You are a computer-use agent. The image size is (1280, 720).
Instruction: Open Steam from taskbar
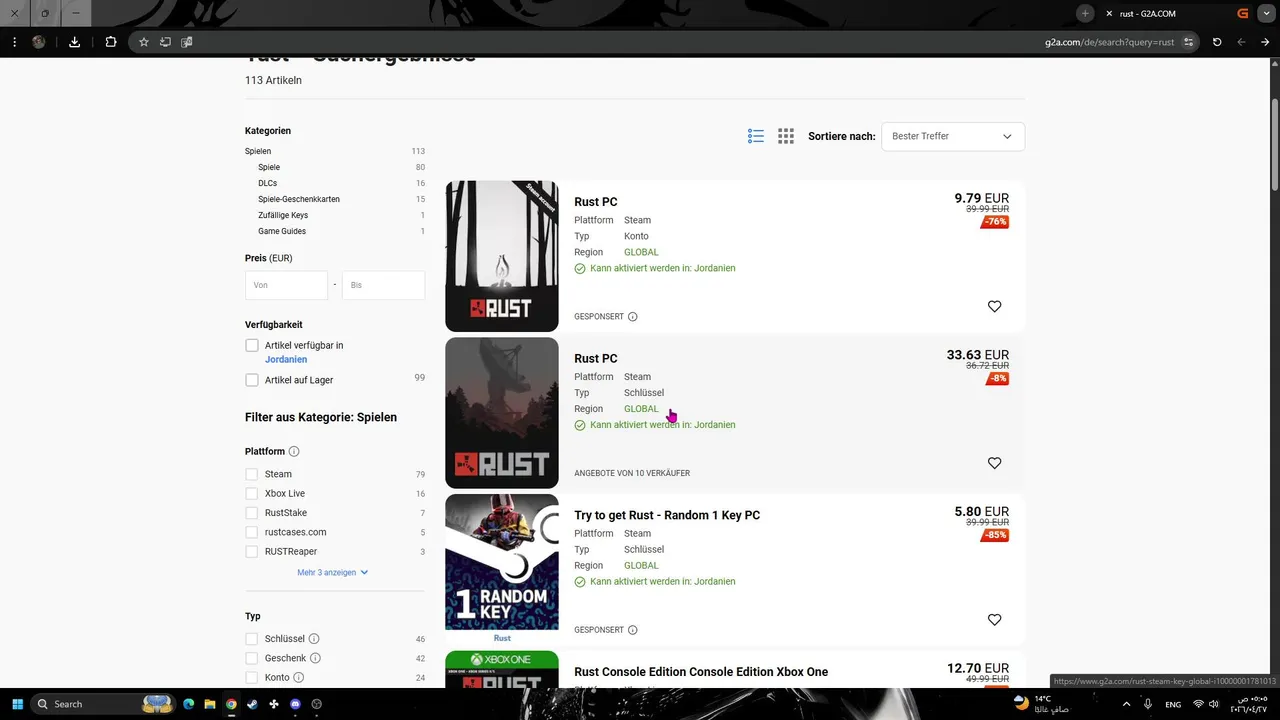pos(252,704)
